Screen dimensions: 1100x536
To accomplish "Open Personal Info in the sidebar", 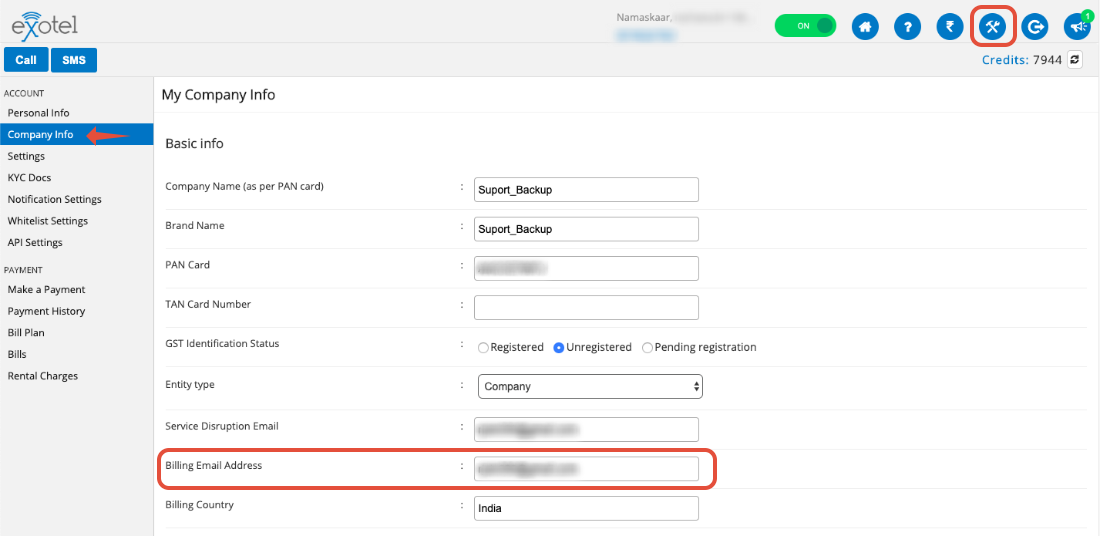I will [39, 113].
